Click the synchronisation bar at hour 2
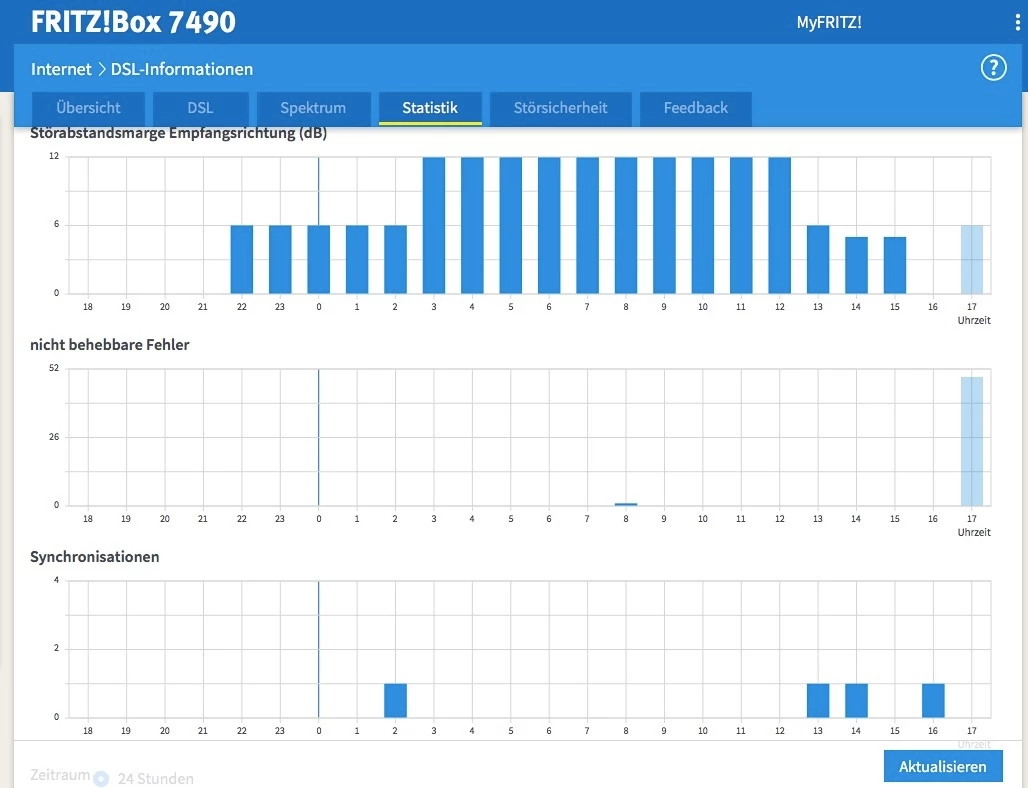 point(395,700)
